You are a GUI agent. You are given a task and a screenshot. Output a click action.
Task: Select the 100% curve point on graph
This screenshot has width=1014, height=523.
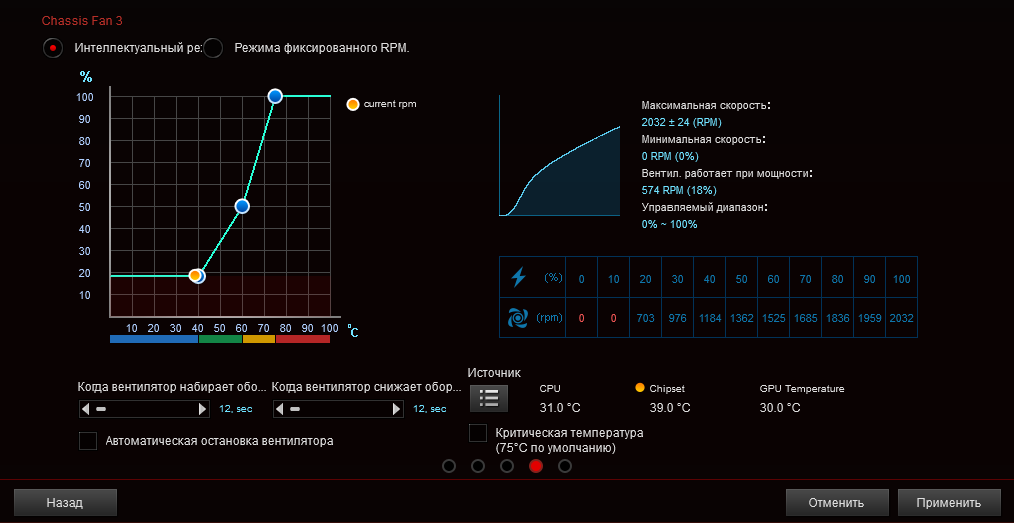(275, 96)
